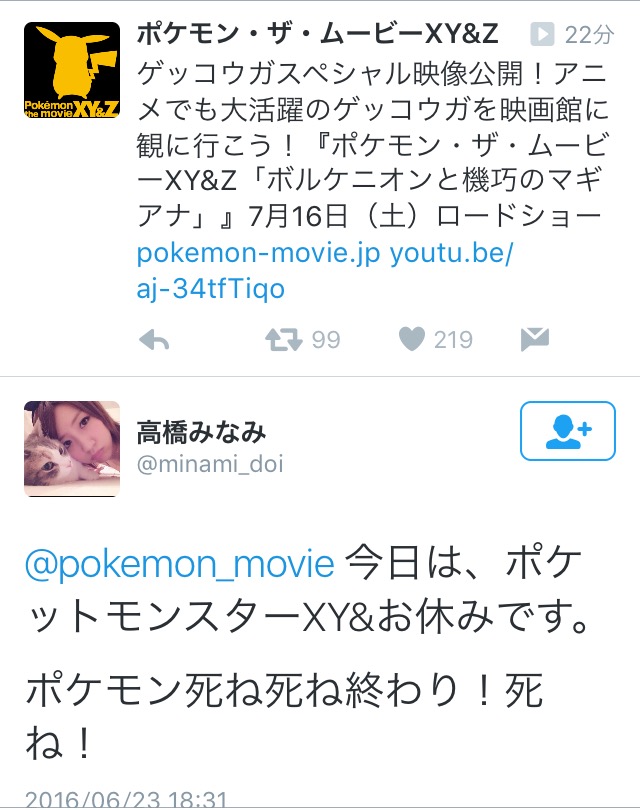Image resolution: width=640 pixels, height=810 pixels.
Task: View the 99 retweets count
Action: 326,340
